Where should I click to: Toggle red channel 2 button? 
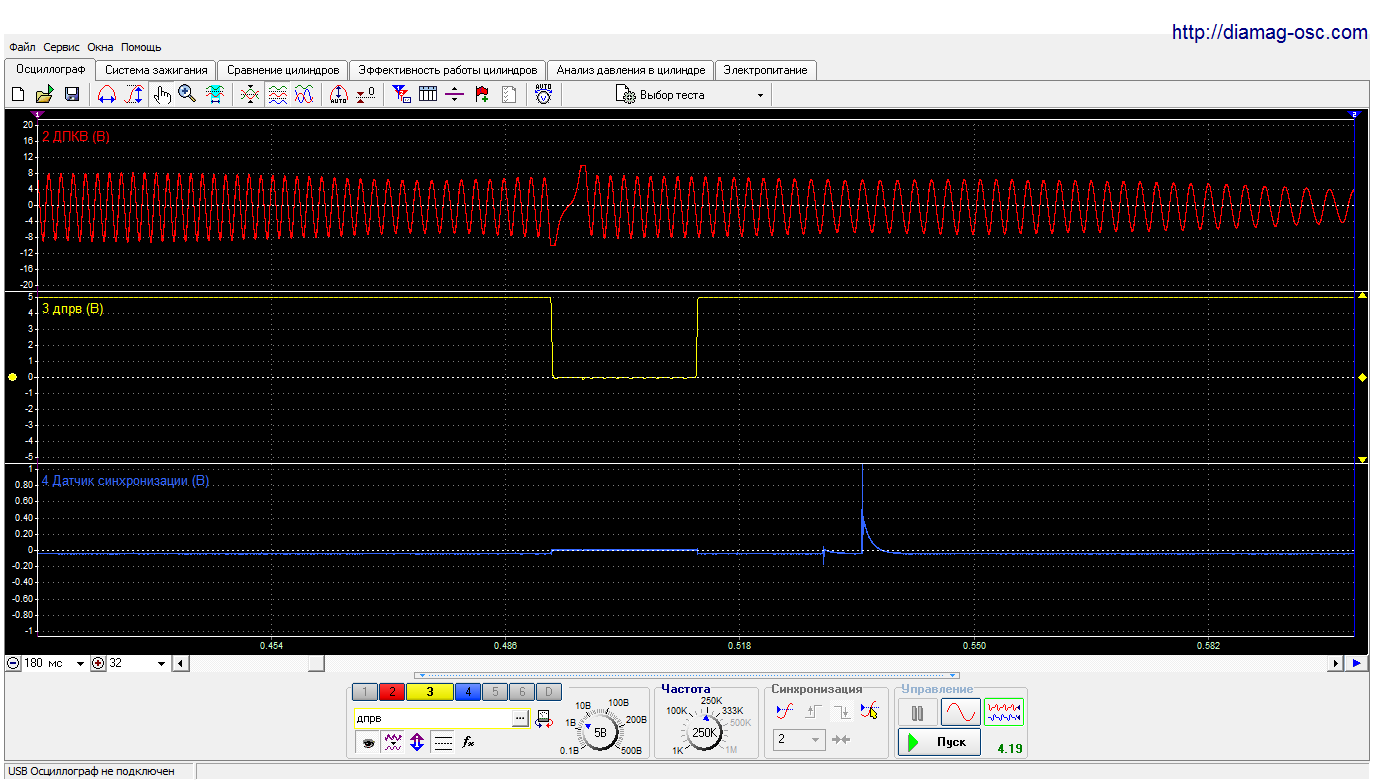click(x=391, y=691)
